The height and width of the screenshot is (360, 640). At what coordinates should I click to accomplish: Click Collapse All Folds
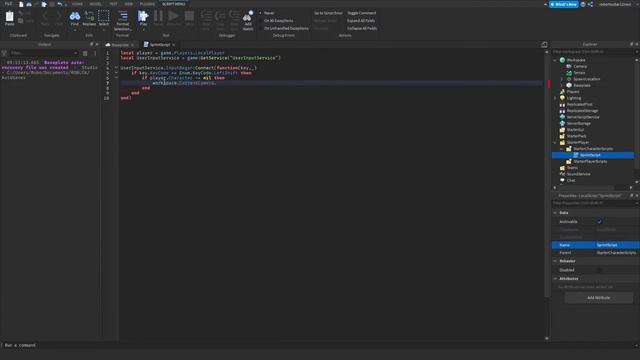(x=362, y=28)
